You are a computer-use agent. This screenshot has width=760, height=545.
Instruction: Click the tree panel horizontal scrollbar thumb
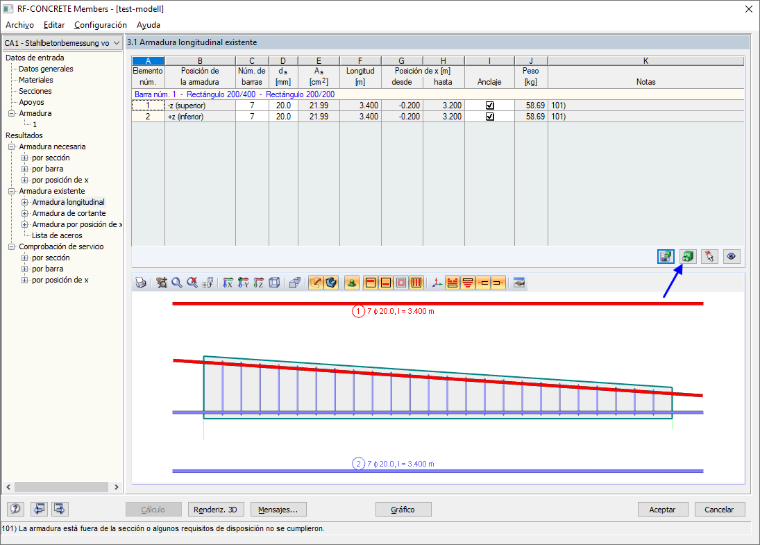click(61, 487)
